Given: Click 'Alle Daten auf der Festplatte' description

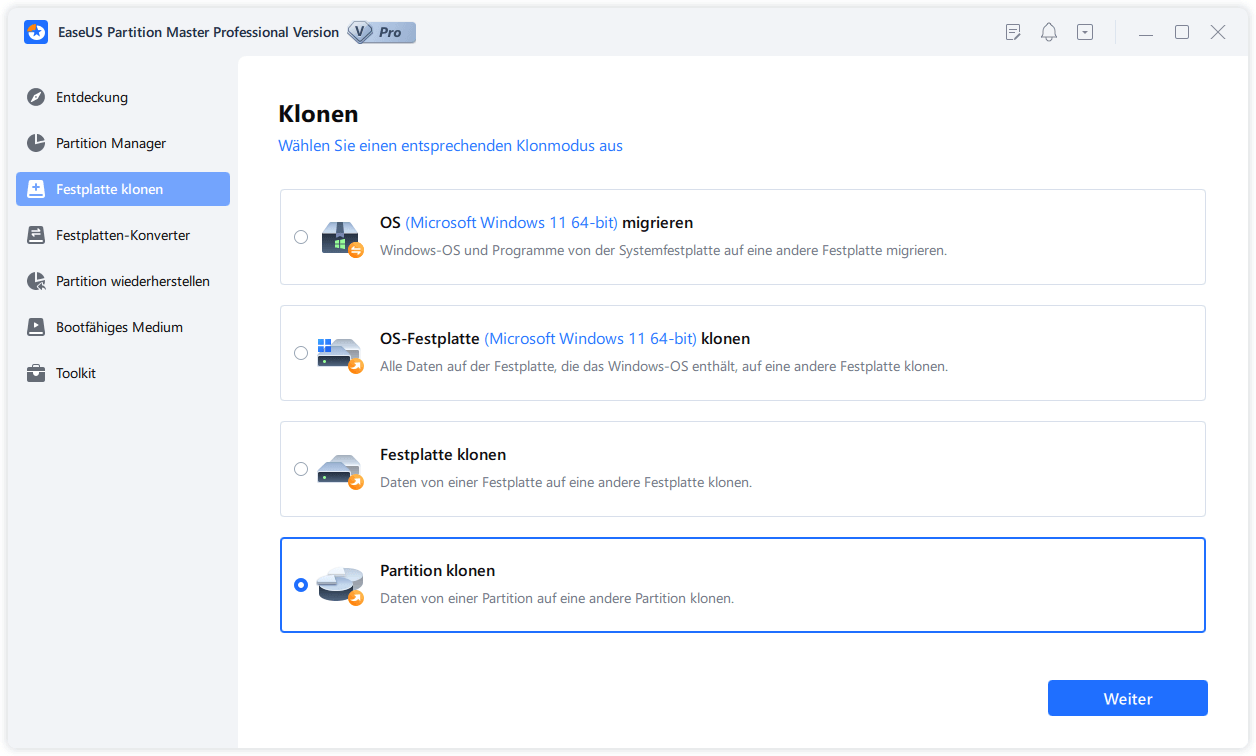Looking at the screenshot, I should pyautogui.click(x=664, y=366).
